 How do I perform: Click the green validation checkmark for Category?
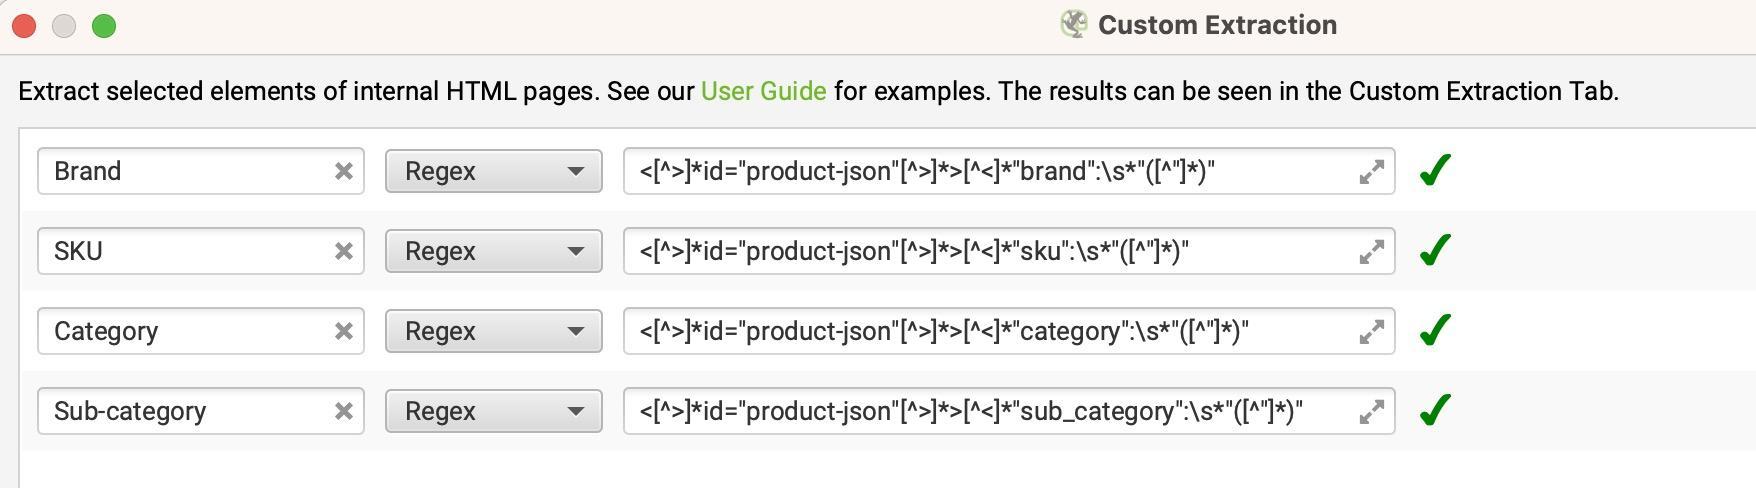point(1435,330)
